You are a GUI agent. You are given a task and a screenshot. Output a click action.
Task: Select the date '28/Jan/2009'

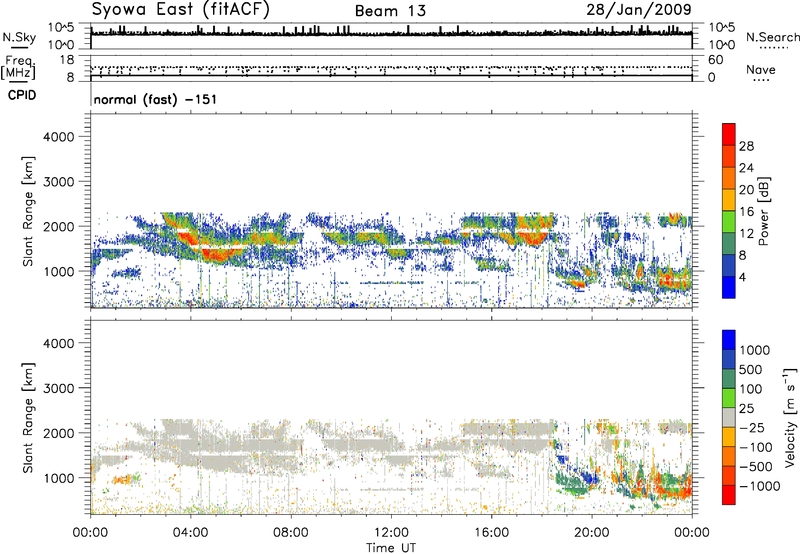tap(639, 10)
